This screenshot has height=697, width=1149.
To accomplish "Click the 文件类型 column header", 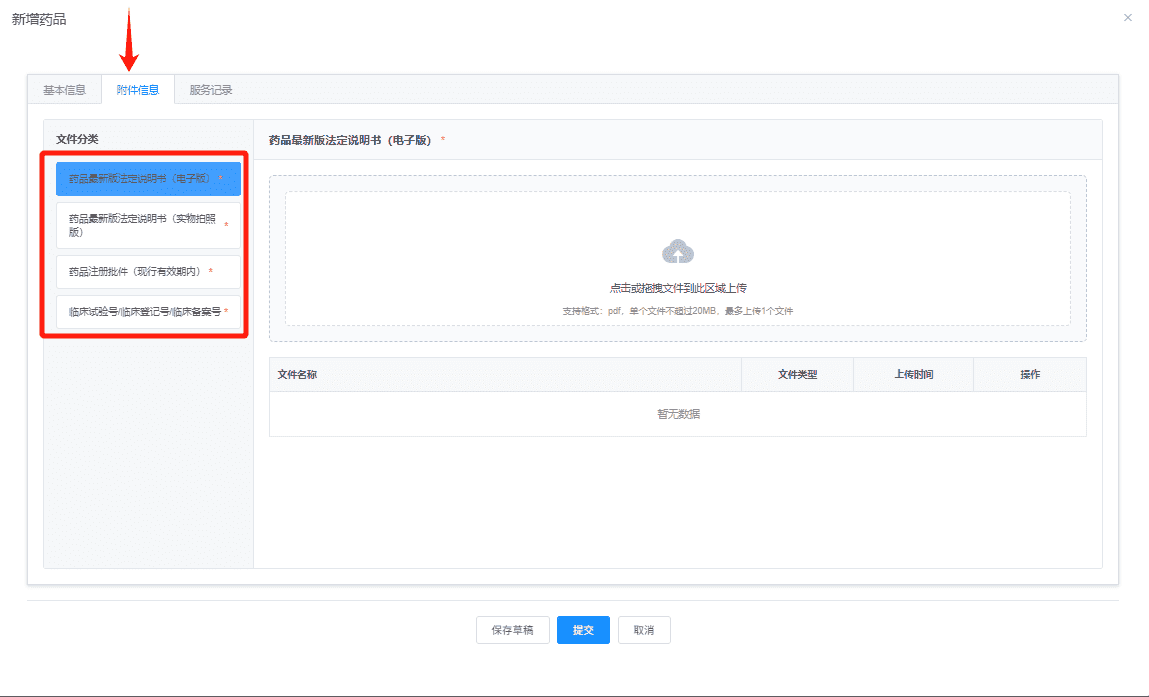I will point(797,375).
